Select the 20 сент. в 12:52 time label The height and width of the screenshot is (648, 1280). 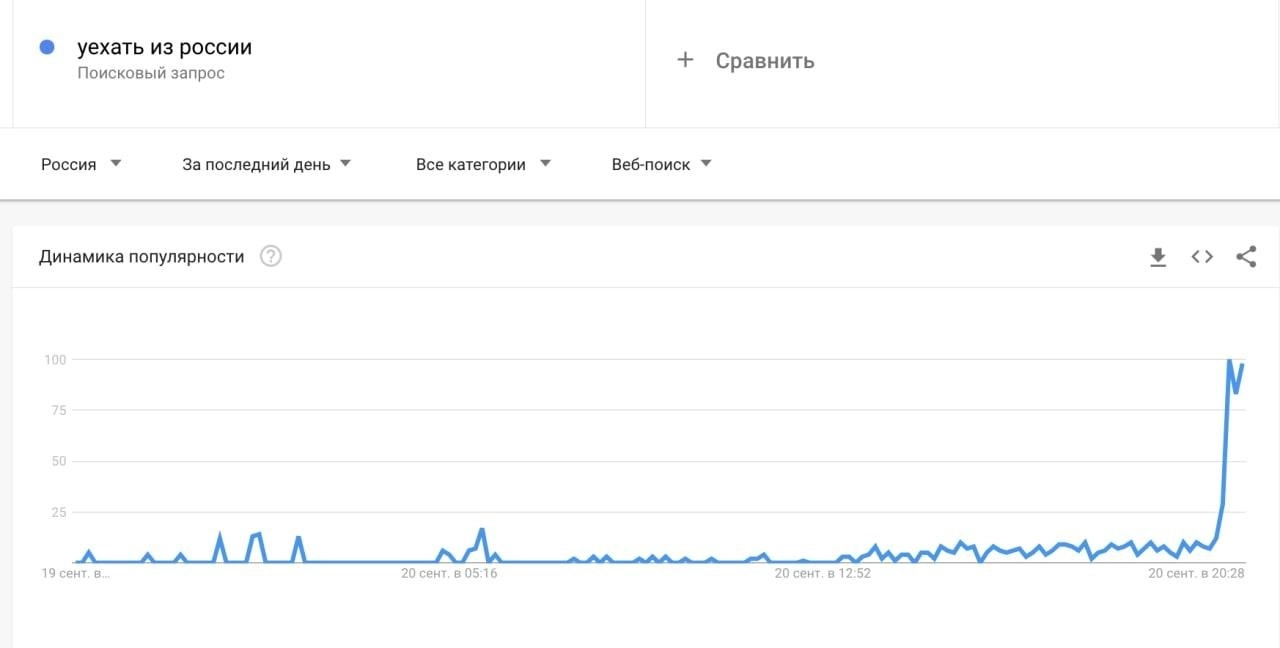pyautogui.click(x=823, y=574)
